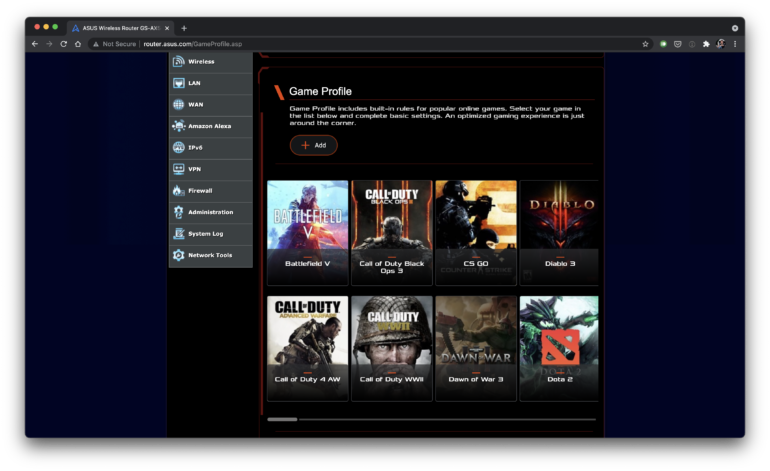
Task: Select Call of Duty Black Ops 3 card
Action: pos(391,232)
